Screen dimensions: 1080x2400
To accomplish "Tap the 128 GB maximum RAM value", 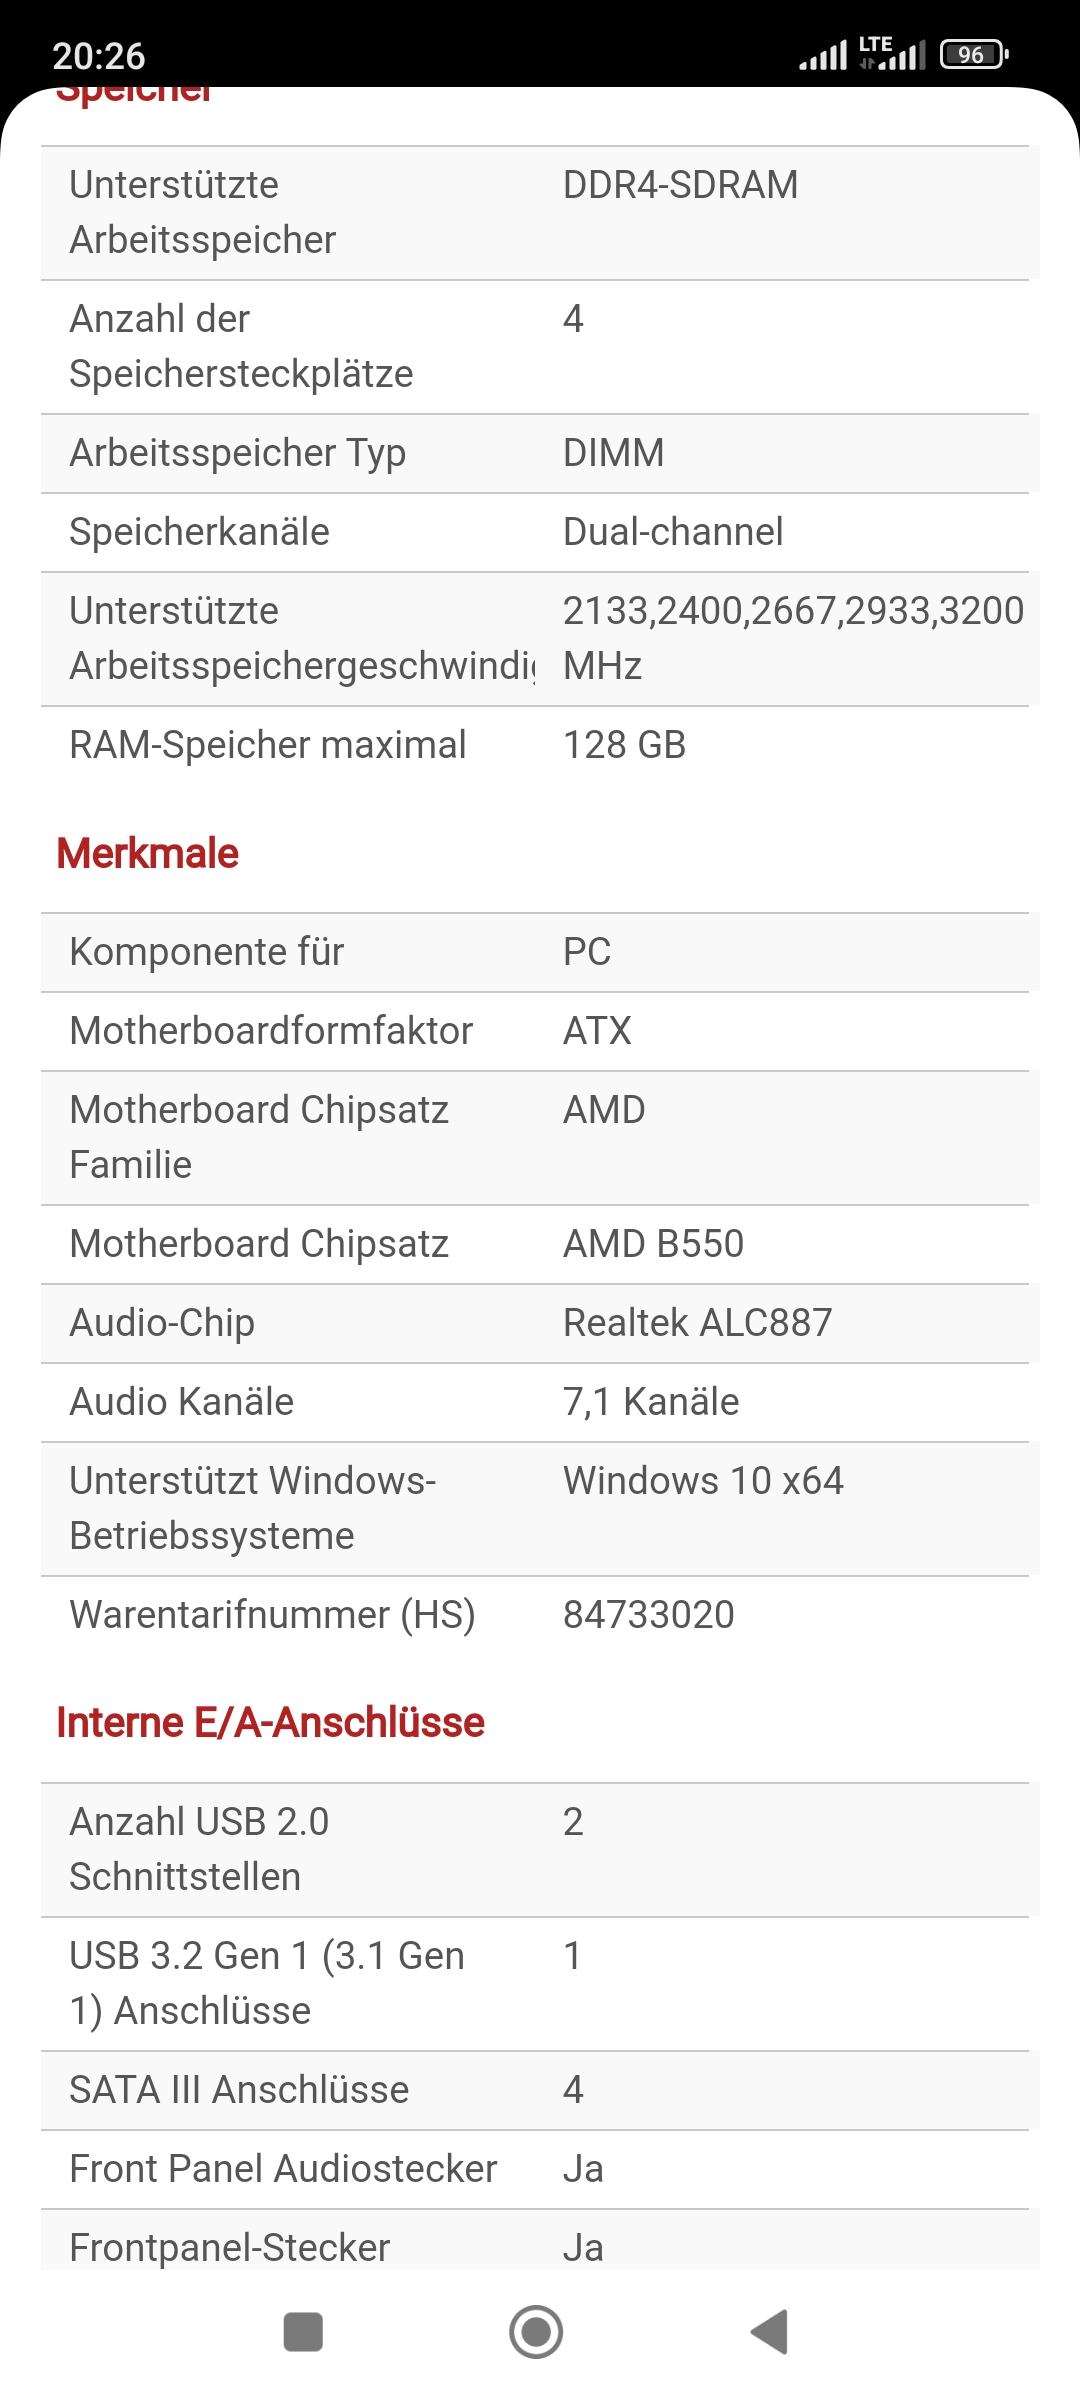I will (x=624, y=745).
